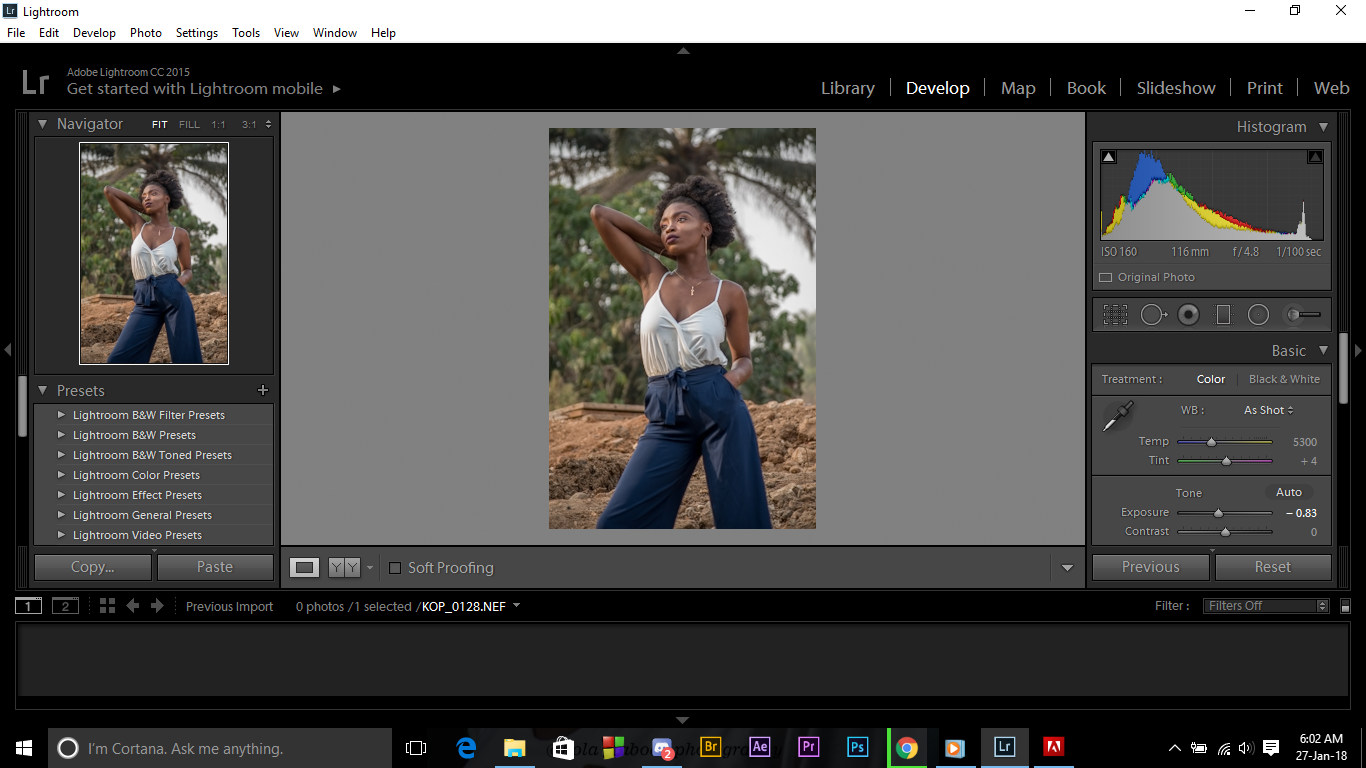Select the Crop Overlay tool
This screenshot has height=768, width=1366.
(x=1115, y=315)
